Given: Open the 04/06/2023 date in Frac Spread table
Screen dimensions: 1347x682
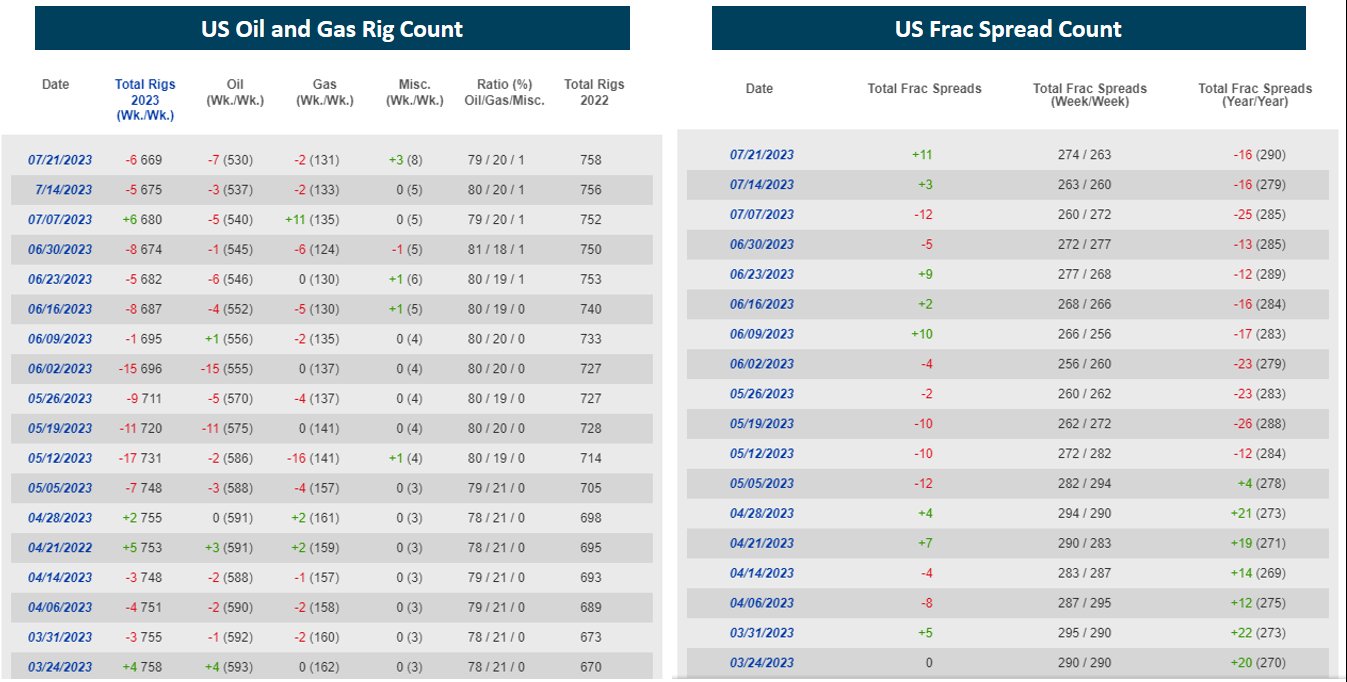Looking at the screenshot, I should coord(762,603).
